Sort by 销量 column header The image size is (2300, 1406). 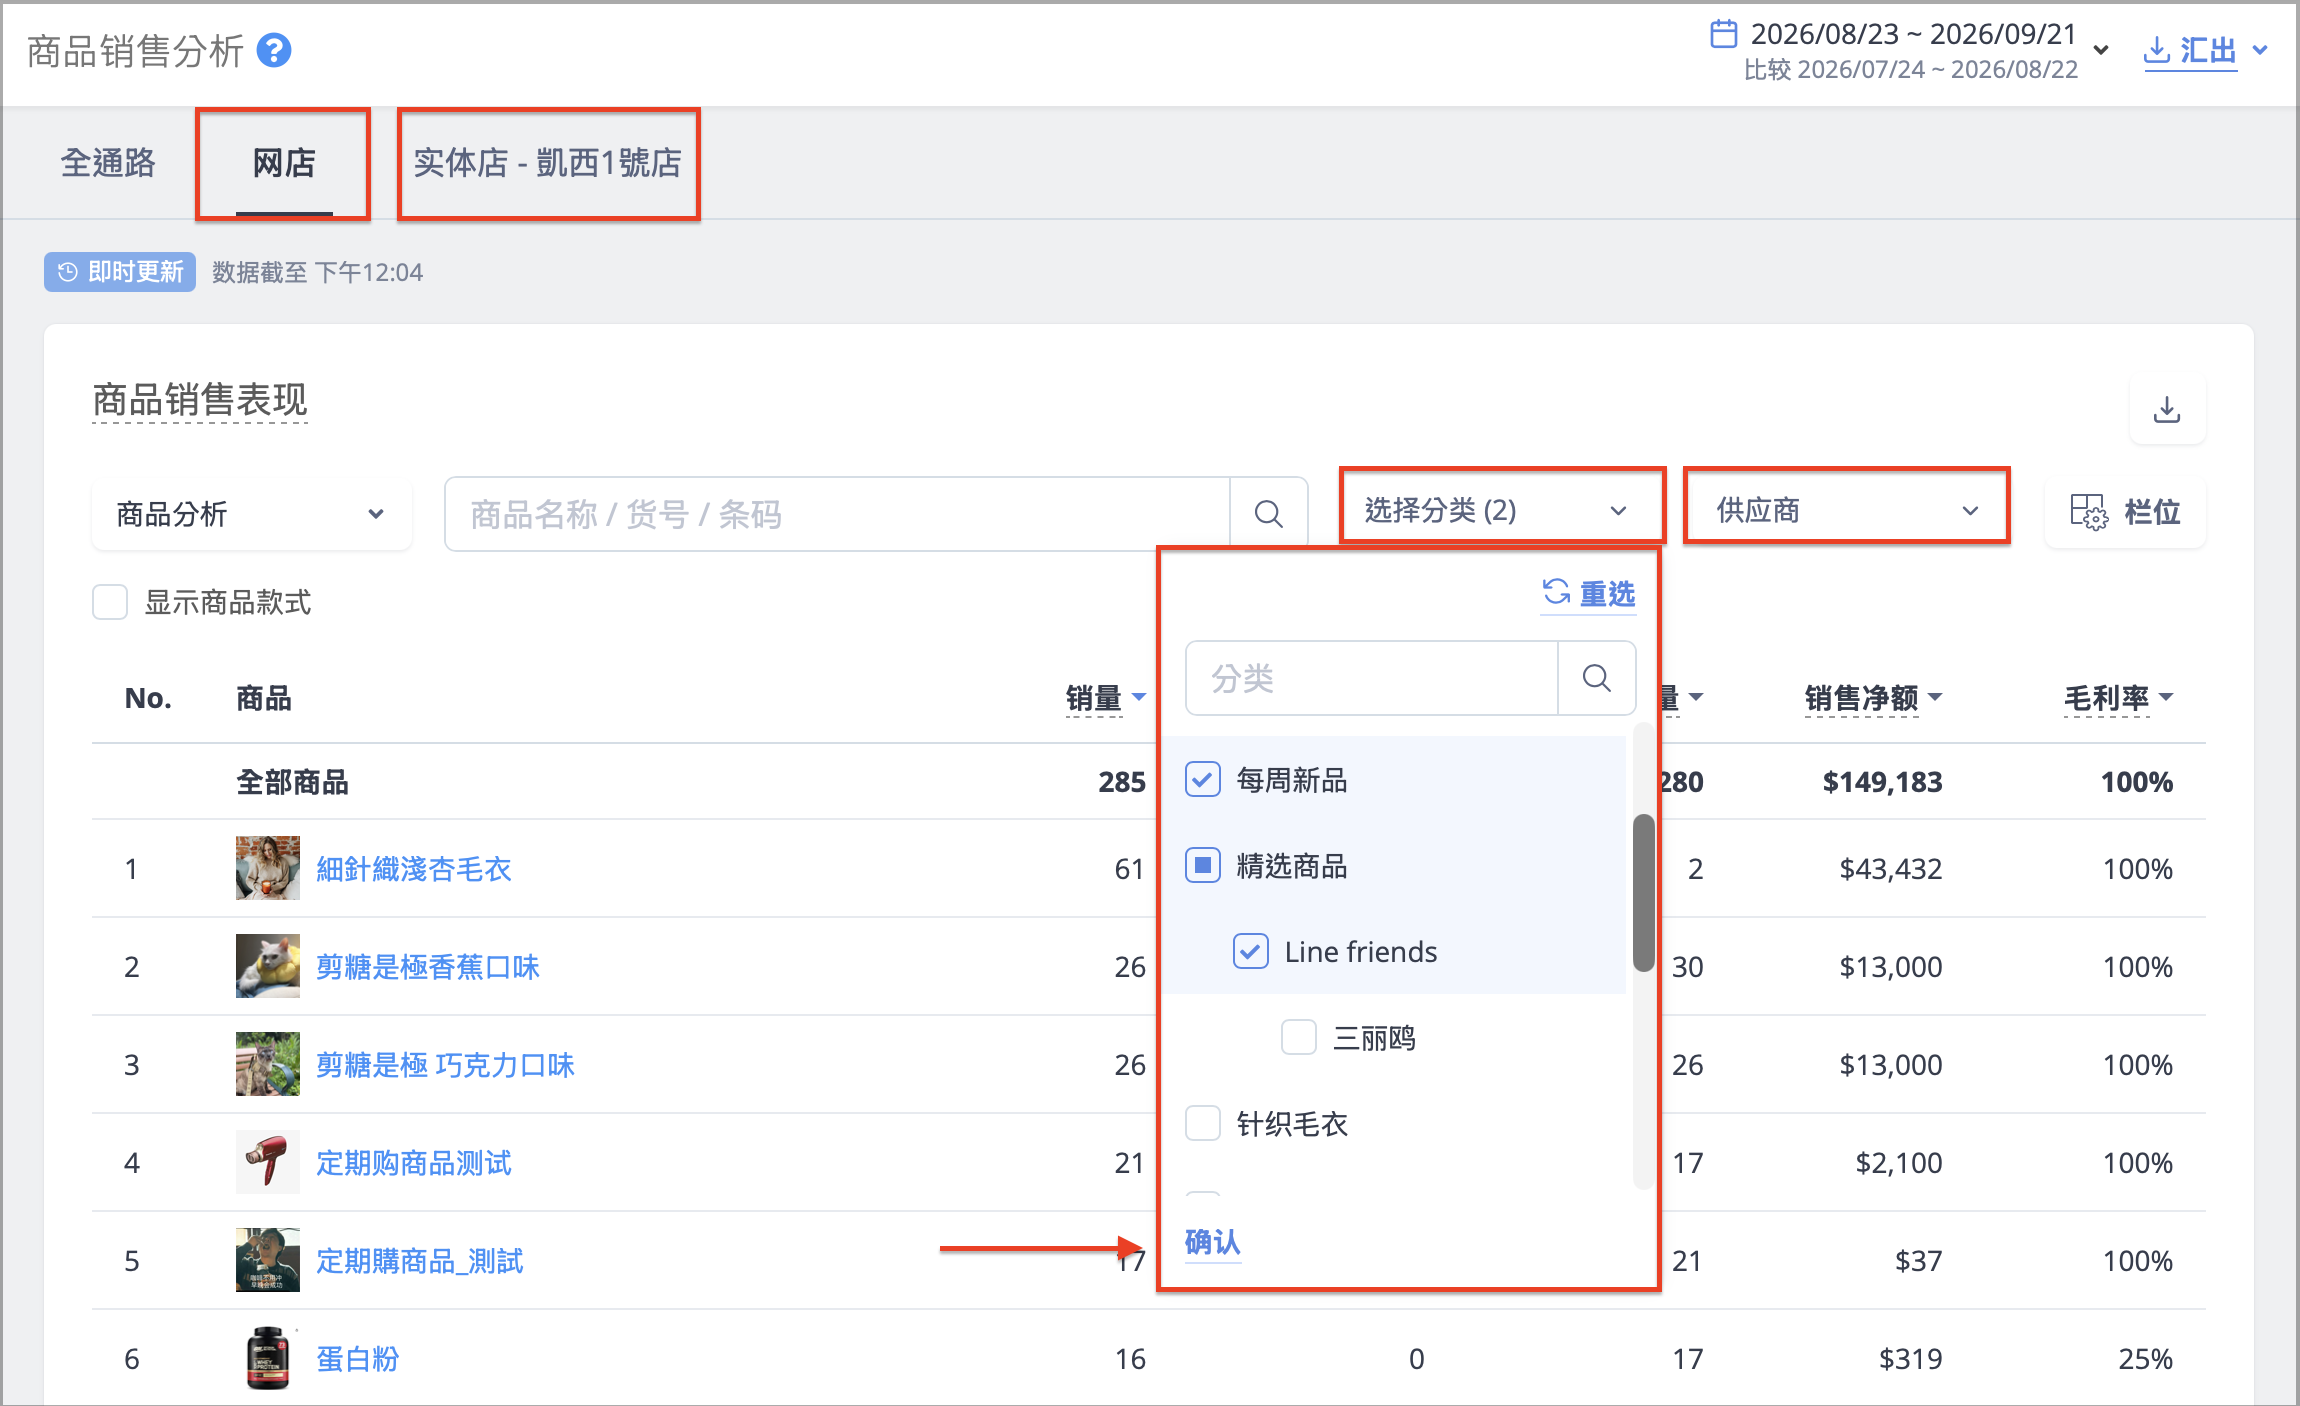(1105, 697)
